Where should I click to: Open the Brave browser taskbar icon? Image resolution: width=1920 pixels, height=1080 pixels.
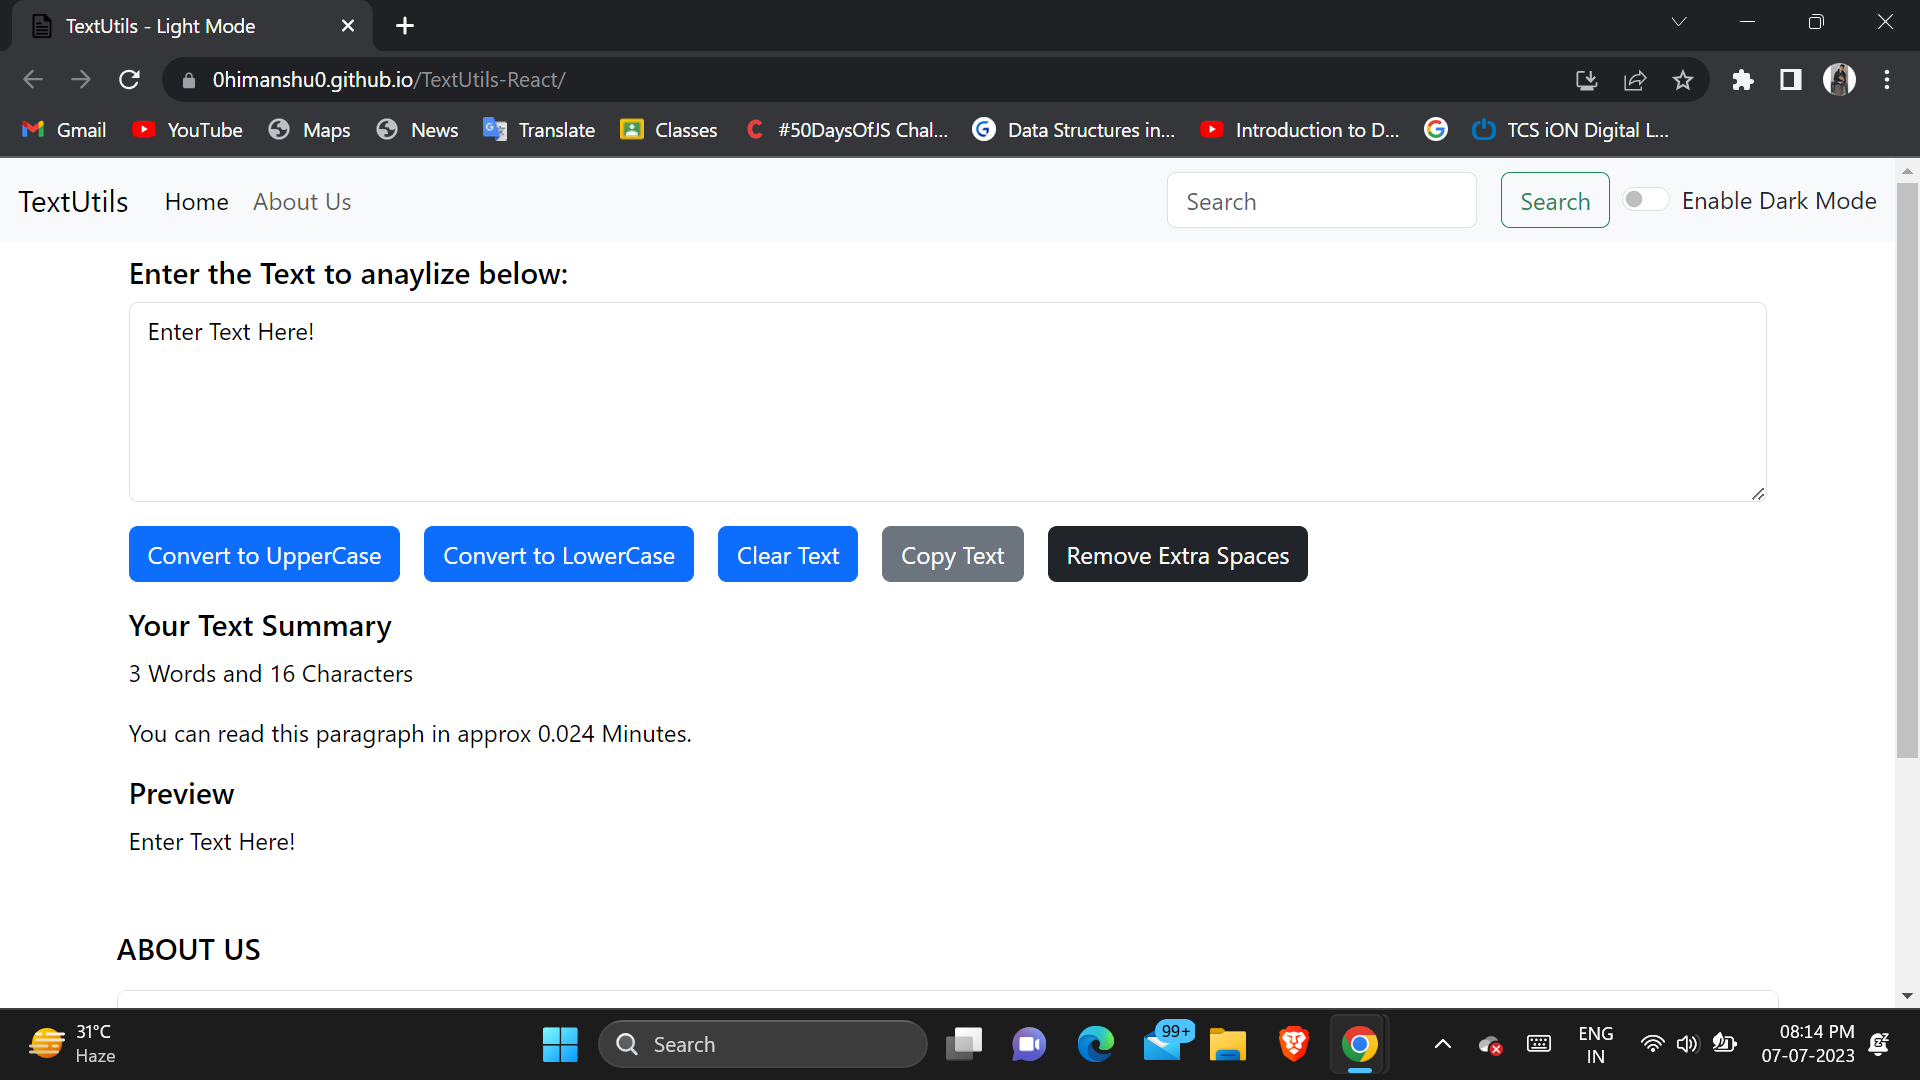tap(1293, 1044)
